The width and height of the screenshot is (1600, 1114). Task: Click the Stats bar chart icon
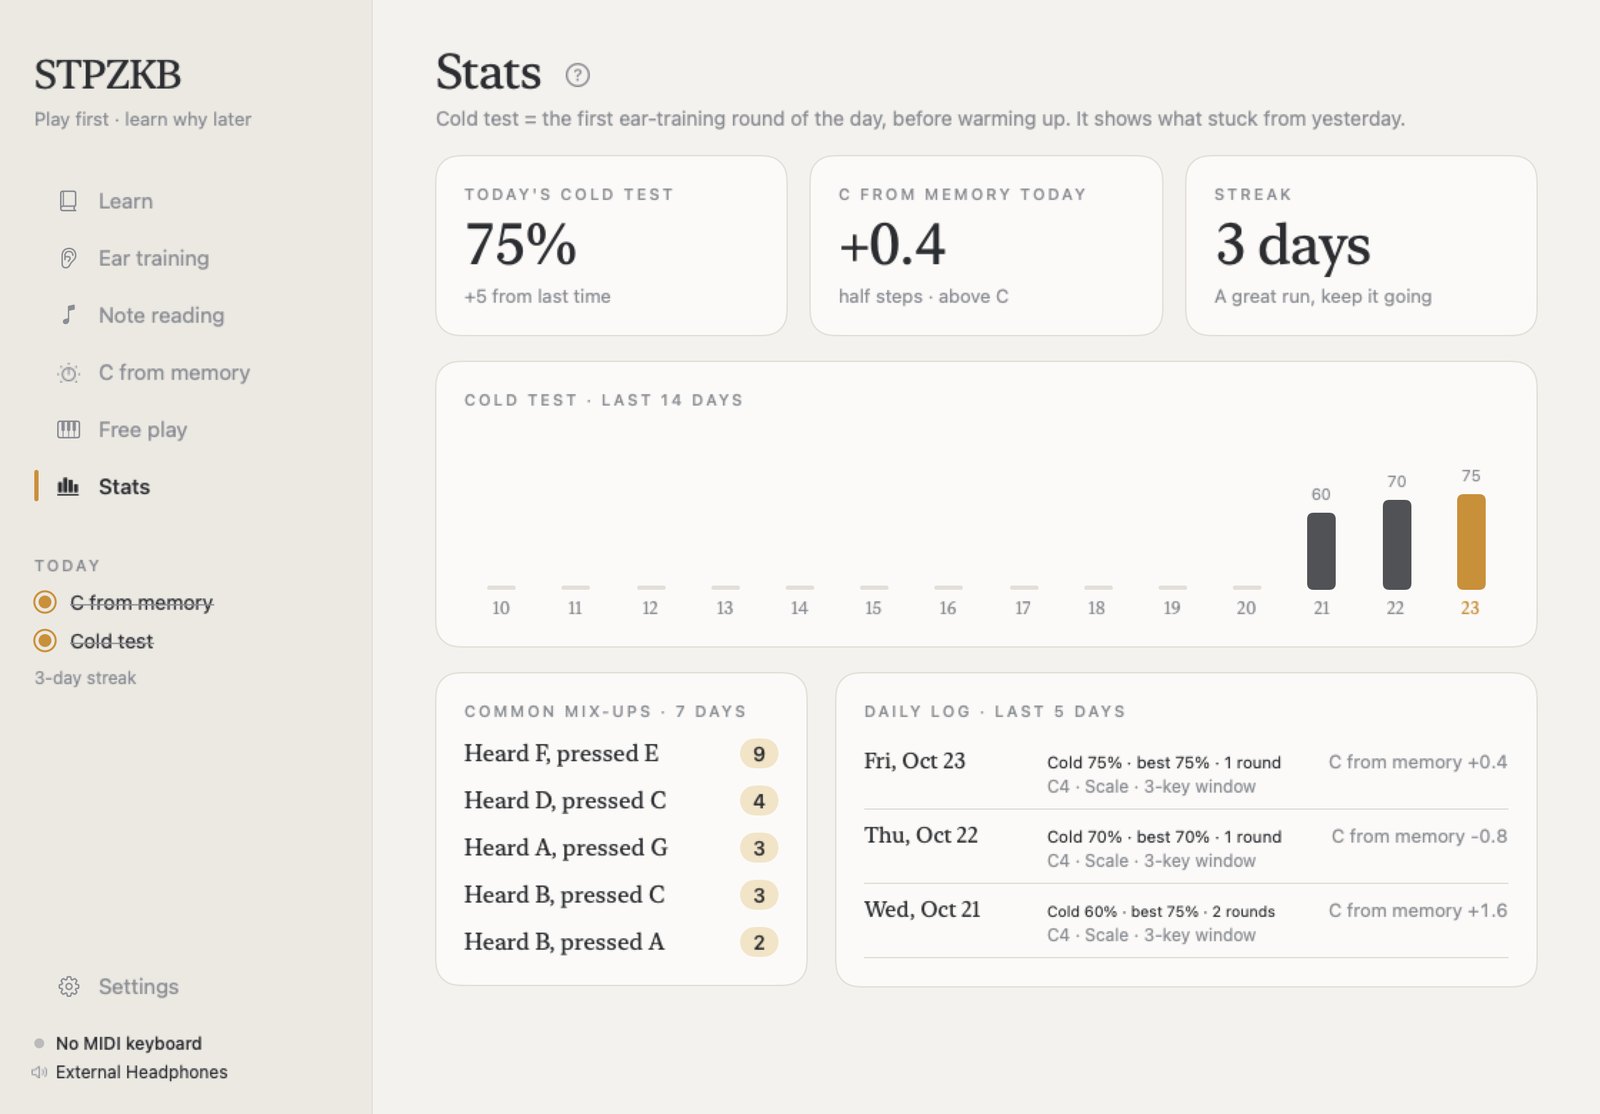68,487
